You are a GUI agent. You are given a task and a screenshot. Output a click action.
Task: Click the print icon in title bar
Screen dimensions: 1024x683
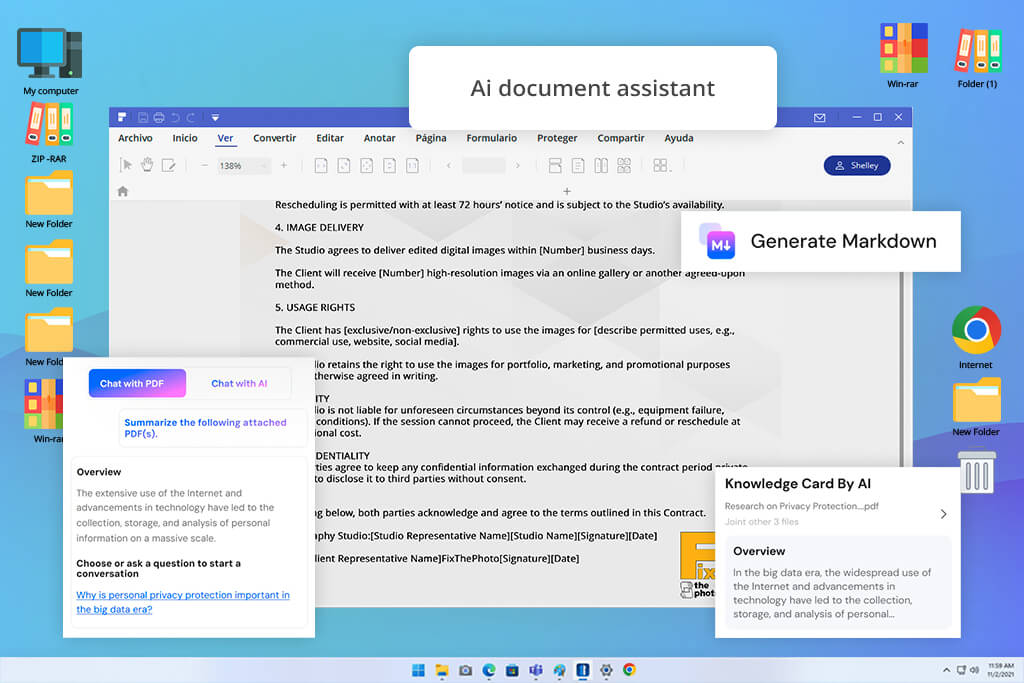(x=159, y=118)
